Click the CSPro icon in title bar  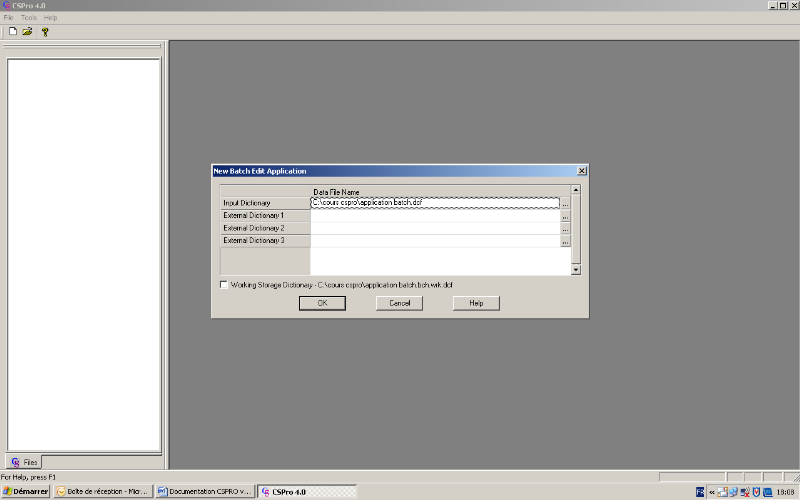6,5
